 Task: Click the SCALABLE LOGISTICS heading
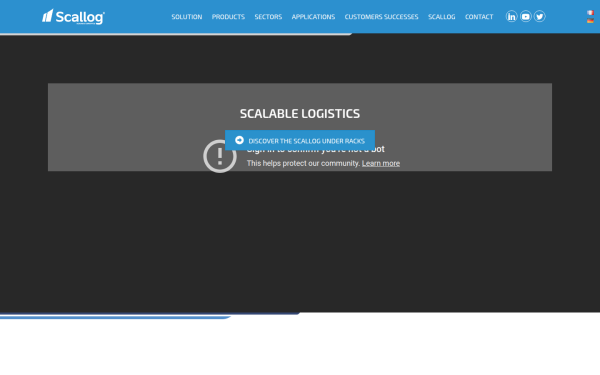(300, 114)
